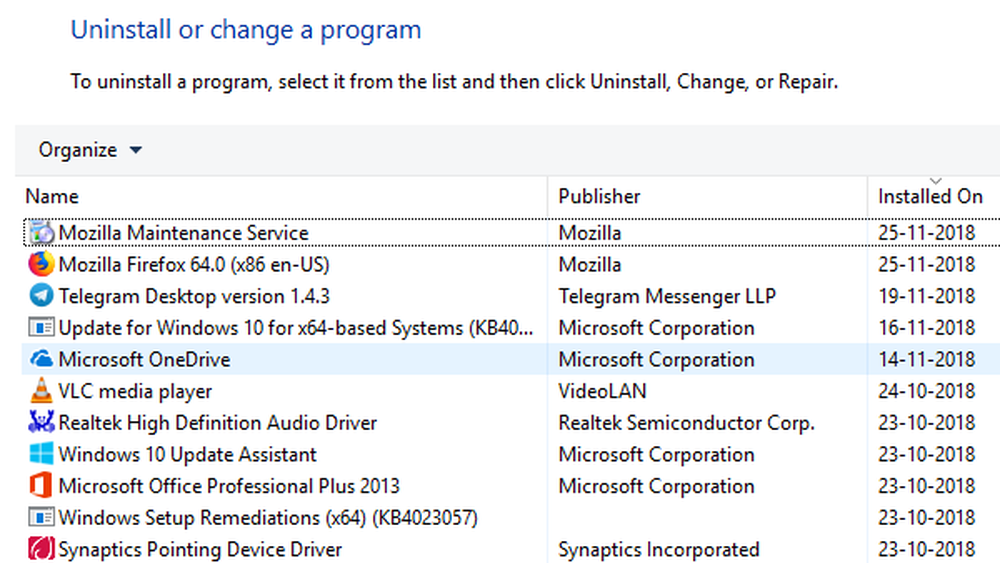Click the Telegram Desktop paper-plane icon

pos(41,296)
